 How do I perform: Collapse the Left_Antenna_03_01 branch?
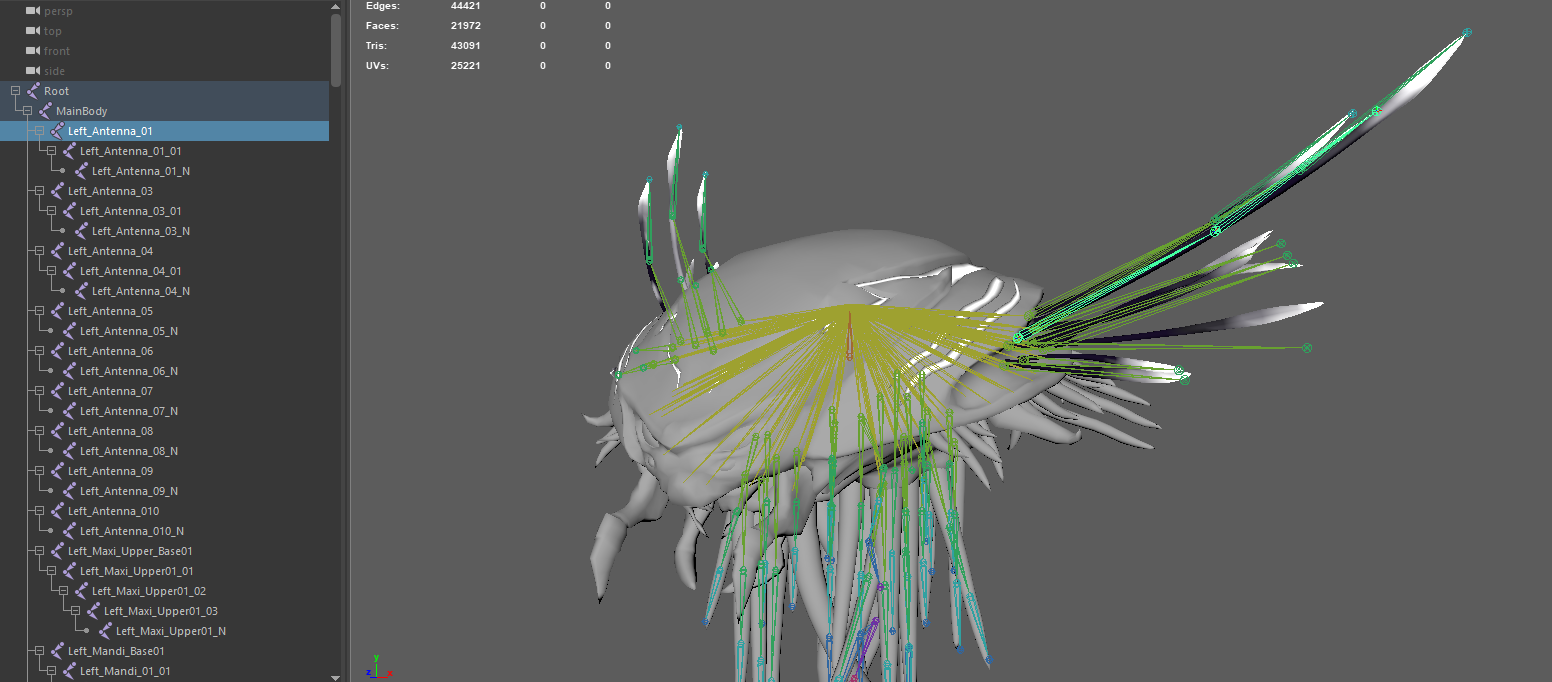(51, 211)
